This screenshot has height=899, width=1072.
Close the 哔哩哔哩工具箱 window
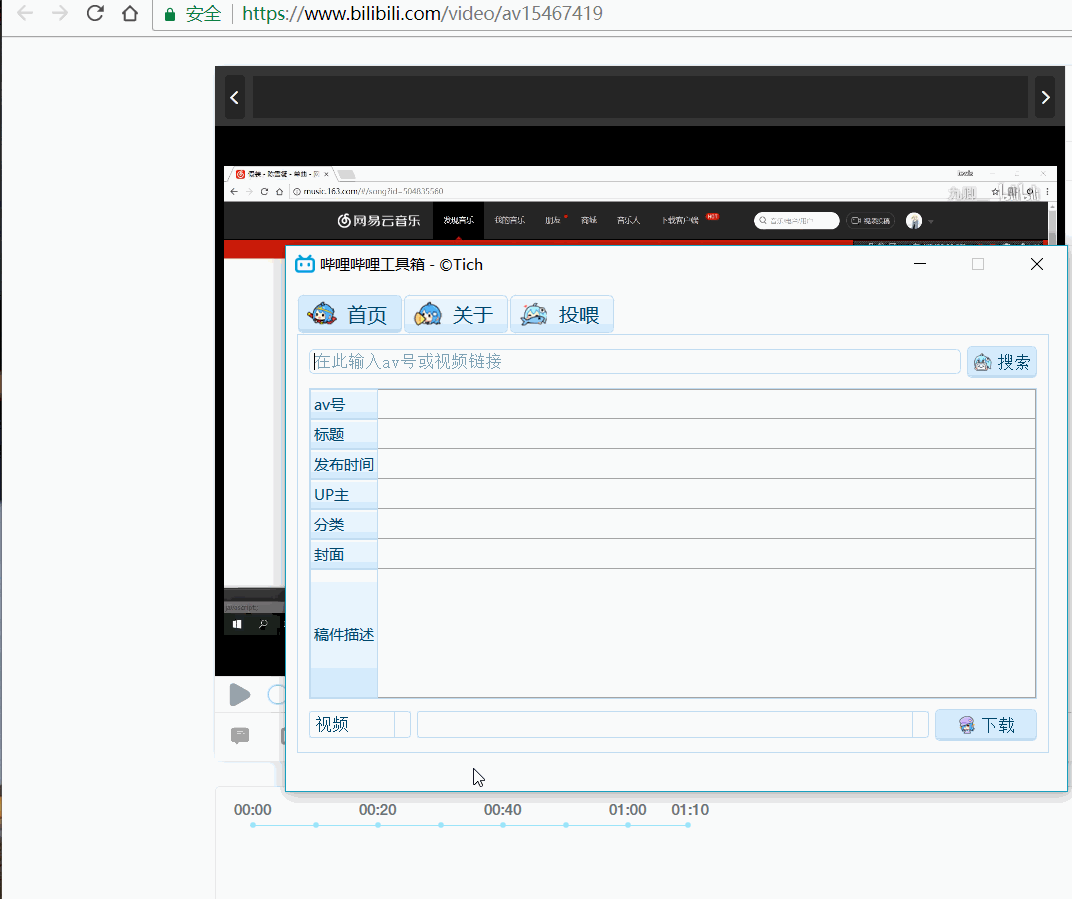point(1036,264)
